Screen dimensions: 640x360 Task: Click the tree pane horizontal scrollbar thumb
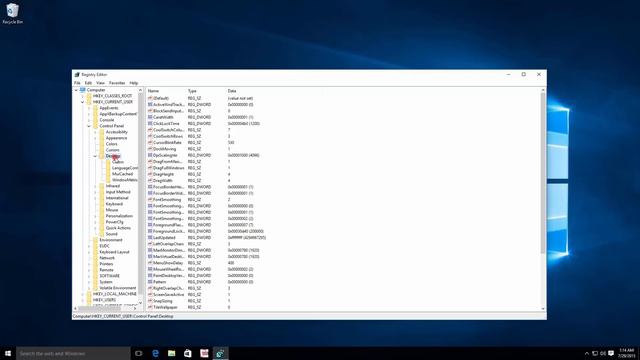[x=100, y=309]
